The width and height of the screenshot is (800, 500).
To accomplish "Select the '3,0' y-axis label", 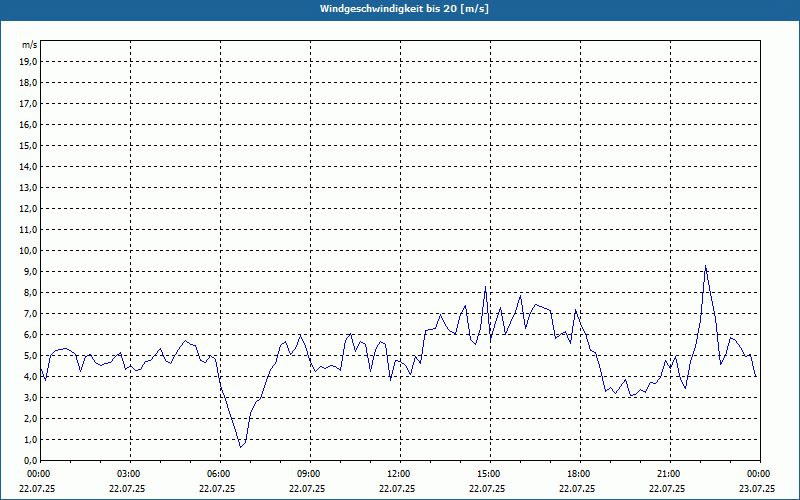I will pyautogui.click(x=31, y=397).
